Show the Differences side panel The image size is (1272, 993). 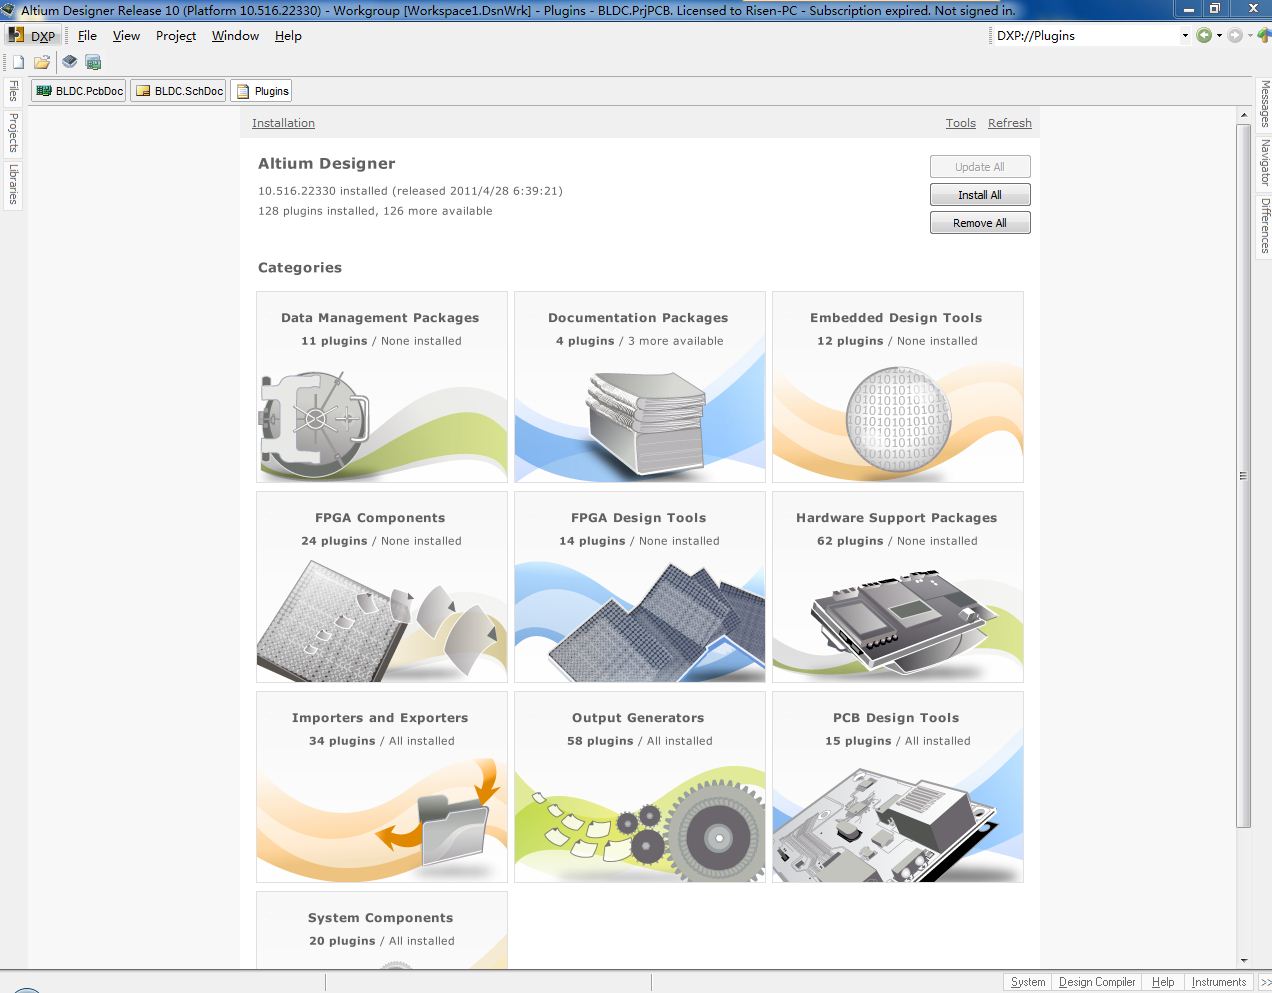tap(1264, 225)
